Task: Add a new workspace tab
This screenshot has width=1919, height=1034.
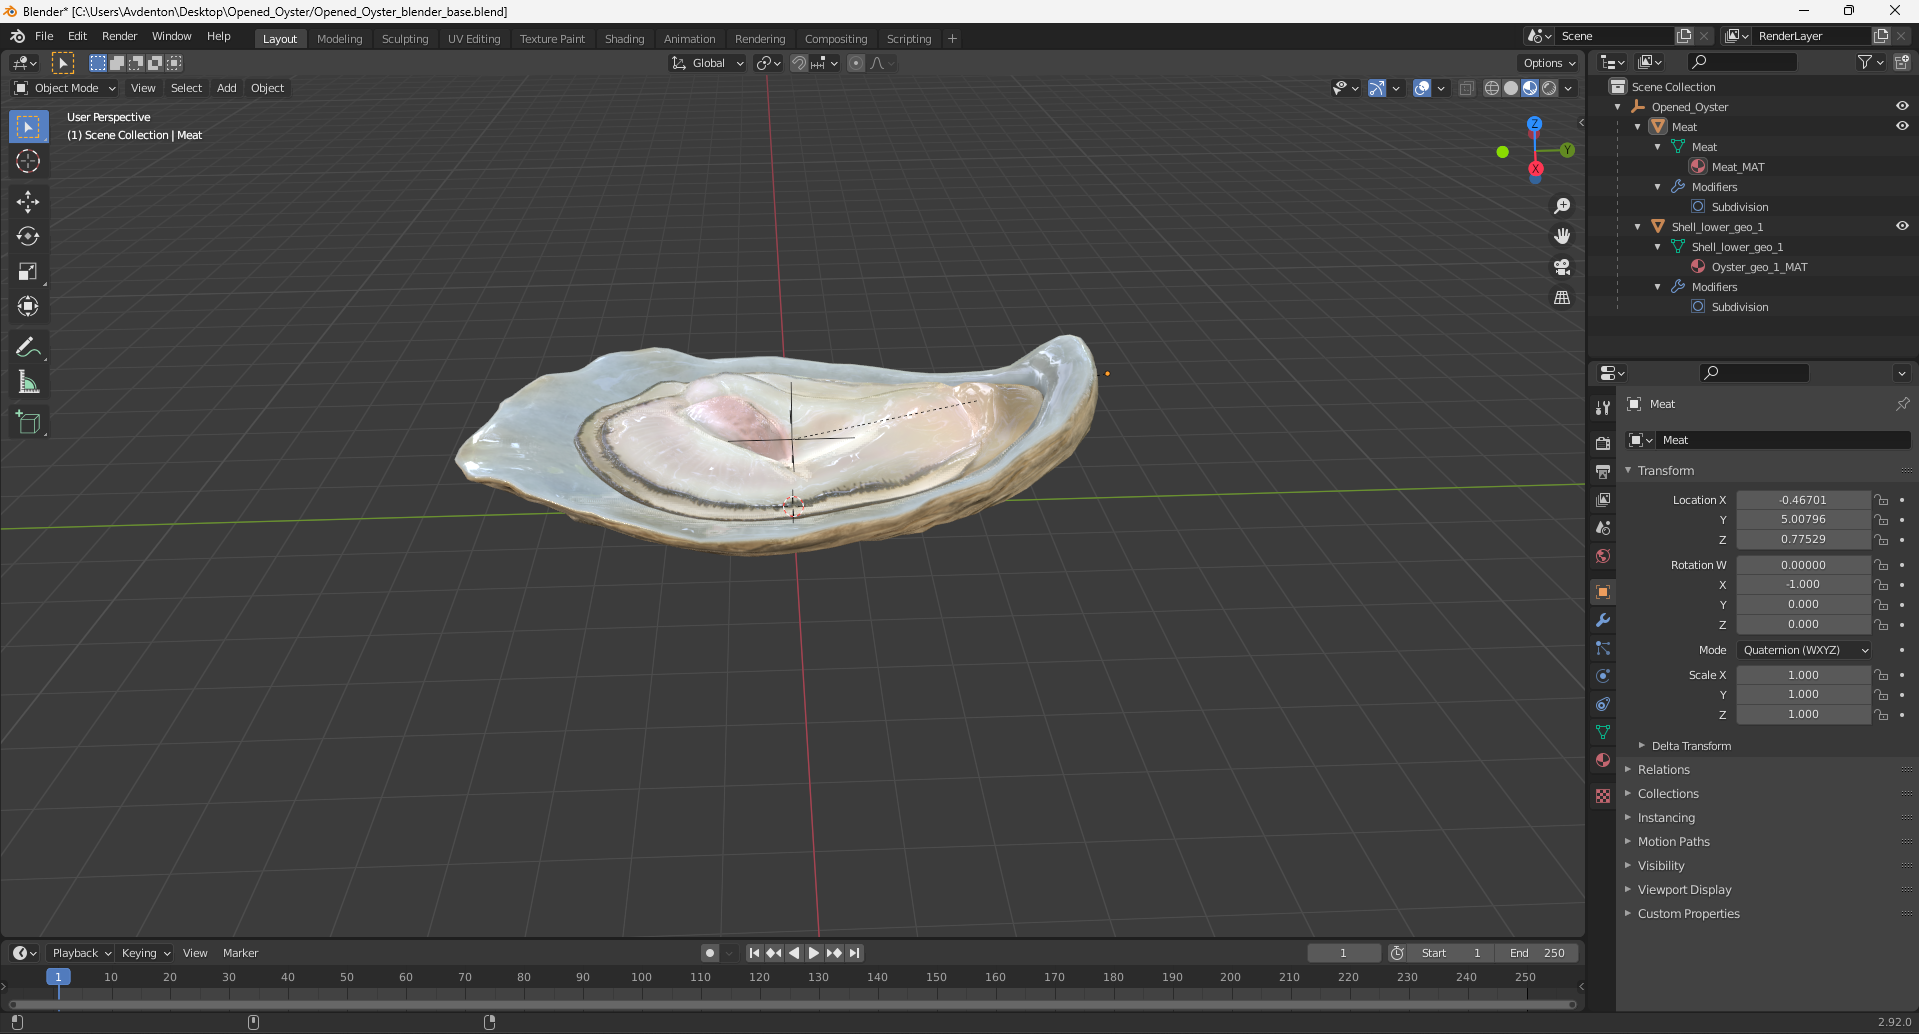Action: point(952,39)
